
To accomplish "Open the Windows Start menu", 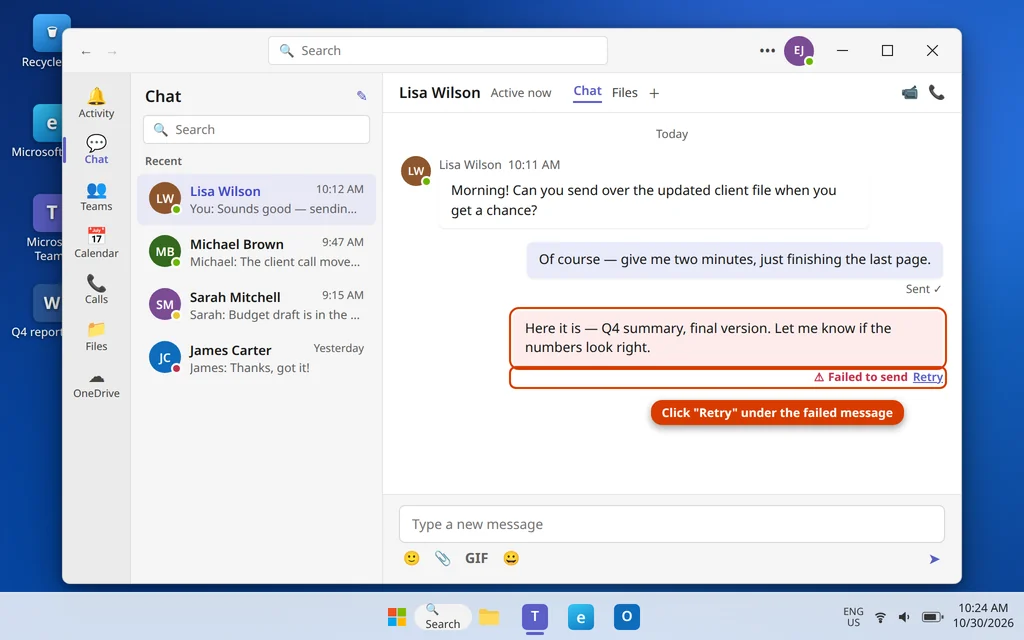I will pos(396,616).
